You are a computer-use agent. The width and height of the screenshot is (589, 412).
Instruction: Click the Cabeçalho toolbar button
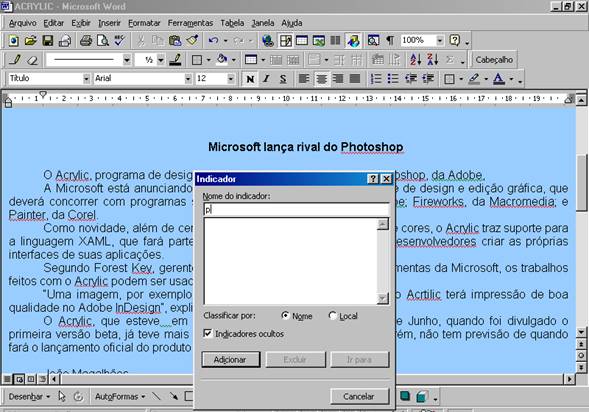[494, 60]
